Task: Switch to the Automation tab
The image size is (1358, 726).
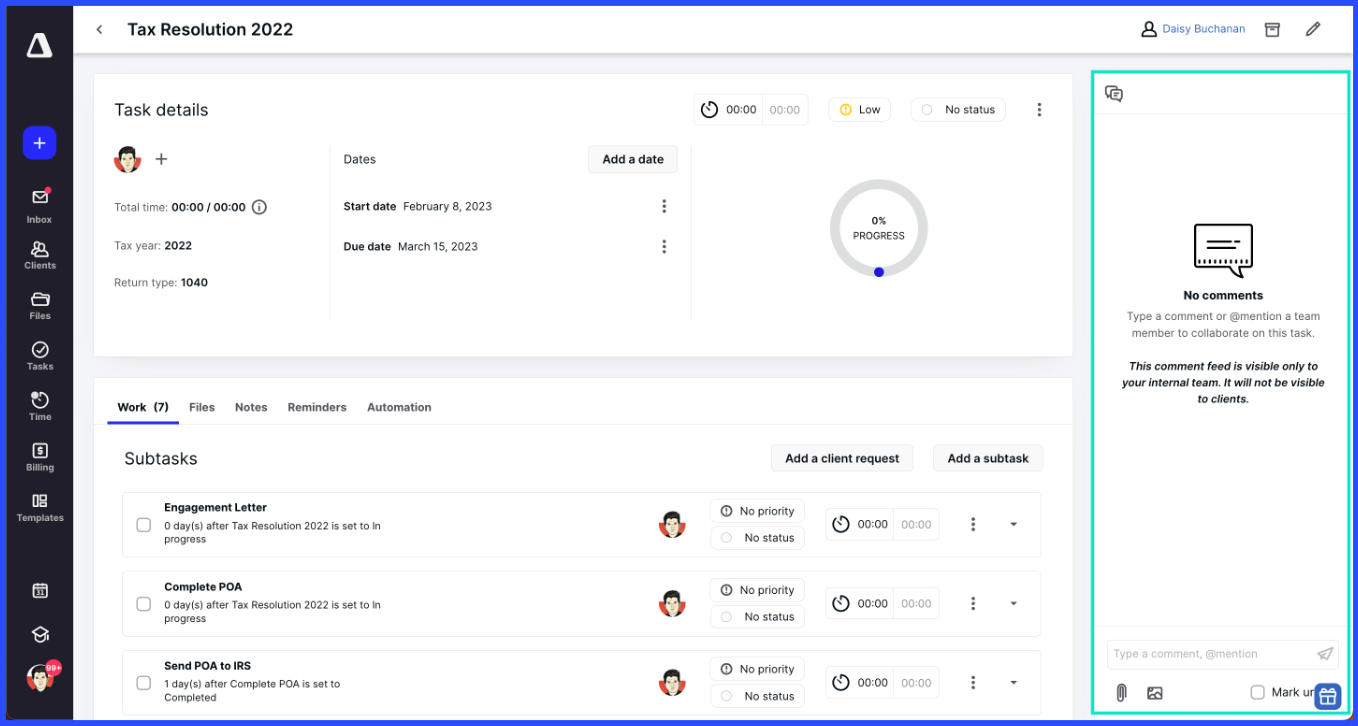Action: tap(399, 407)
